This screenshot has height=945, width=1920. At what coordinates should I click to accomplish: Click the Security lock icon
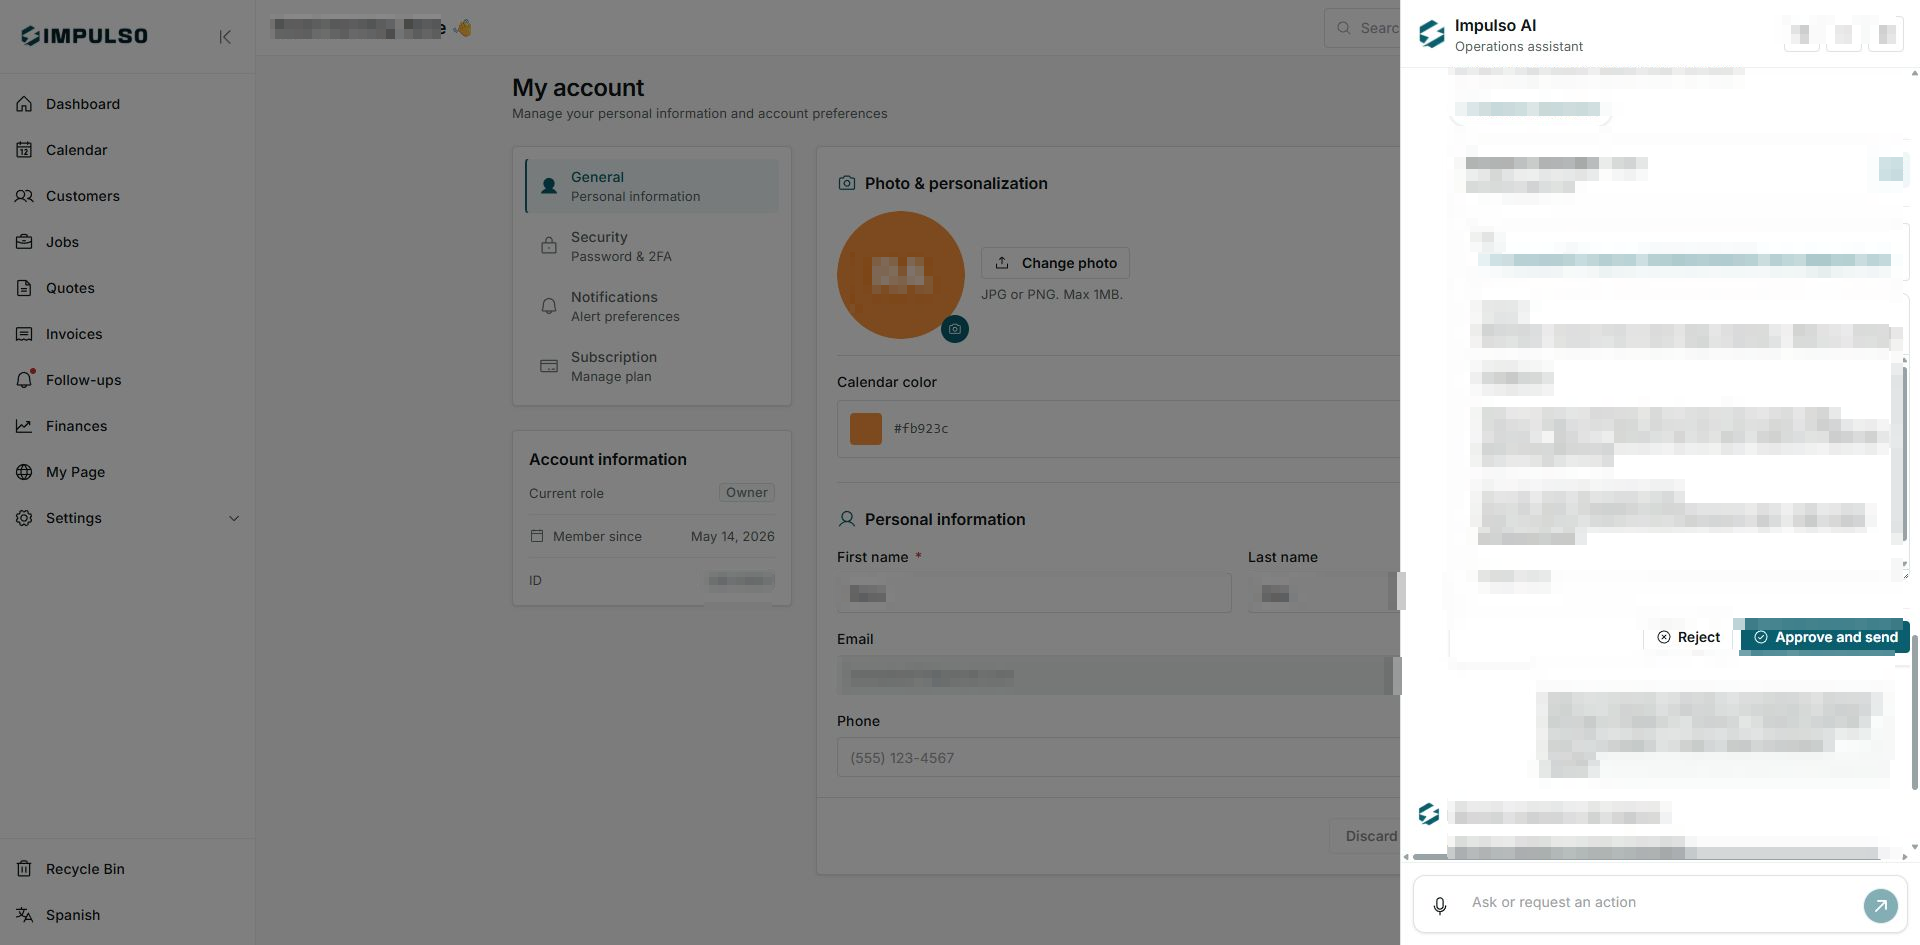pos(549,246)
